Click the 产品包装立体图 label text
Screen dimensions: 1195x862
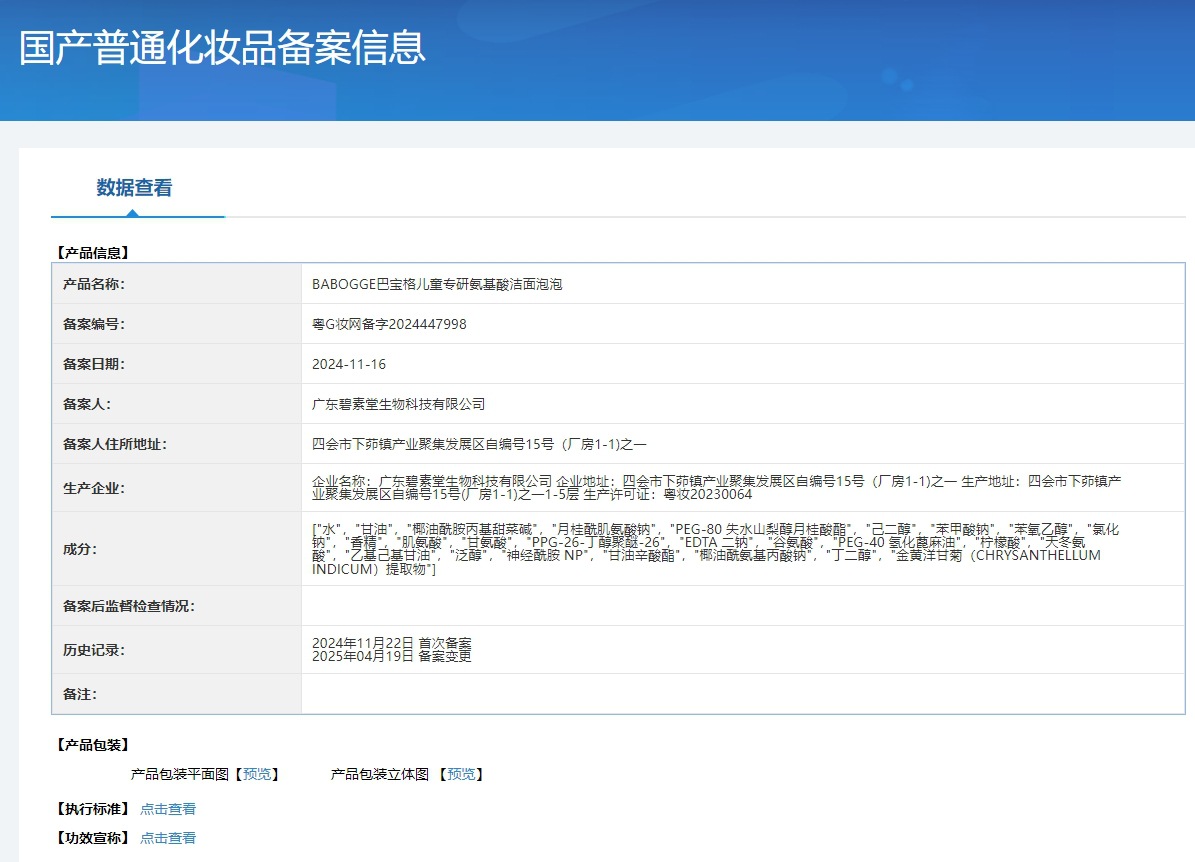(x=380, y=774)
